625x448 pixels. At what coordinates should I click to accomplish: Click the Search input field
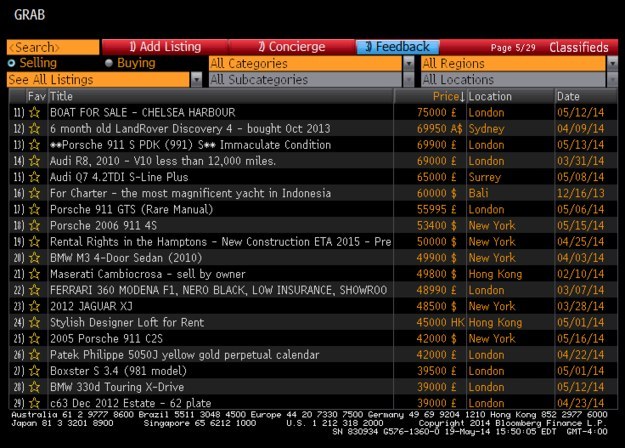53,47
